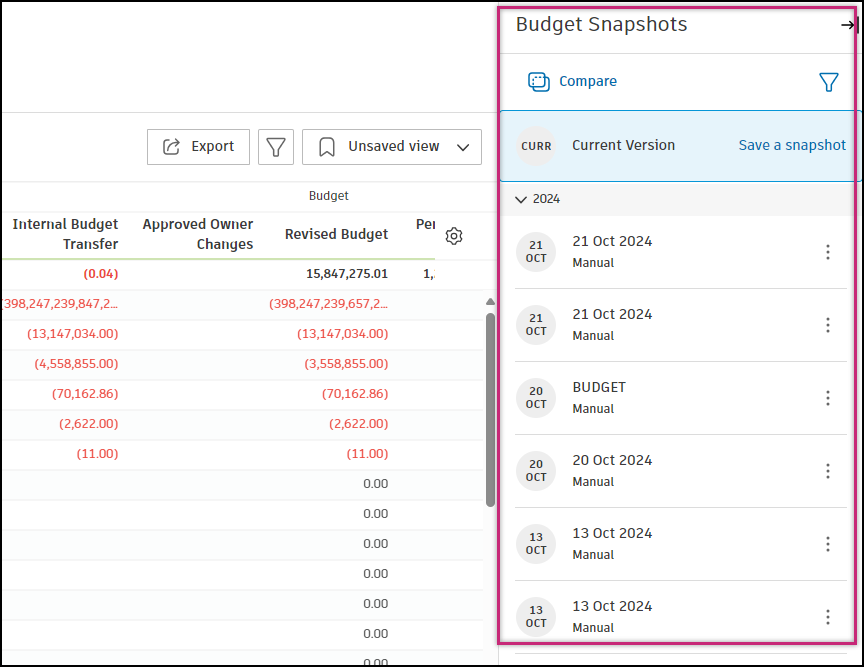Click the export arrow icon in Export button
Viewport: 864px width, 667px height.
point(171,147)
